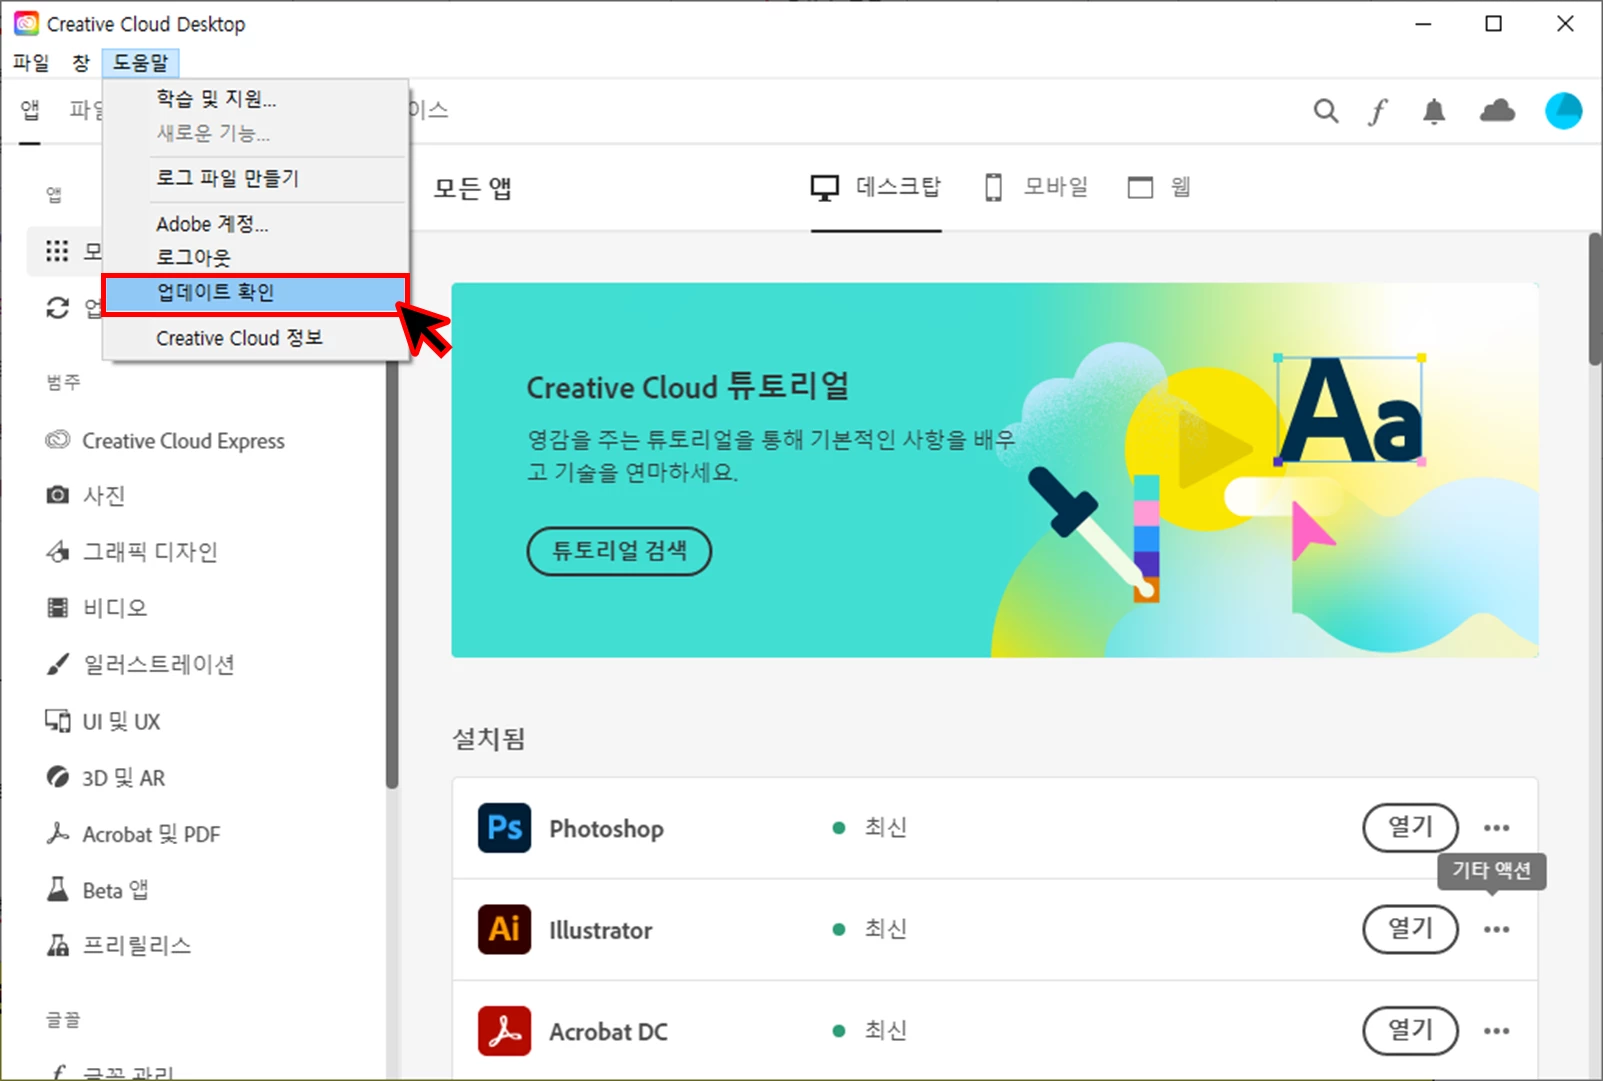Viewport: 1603px width, 1081px height.
Task: Click the 모든 앱 page heading
Action: (472, 188)
